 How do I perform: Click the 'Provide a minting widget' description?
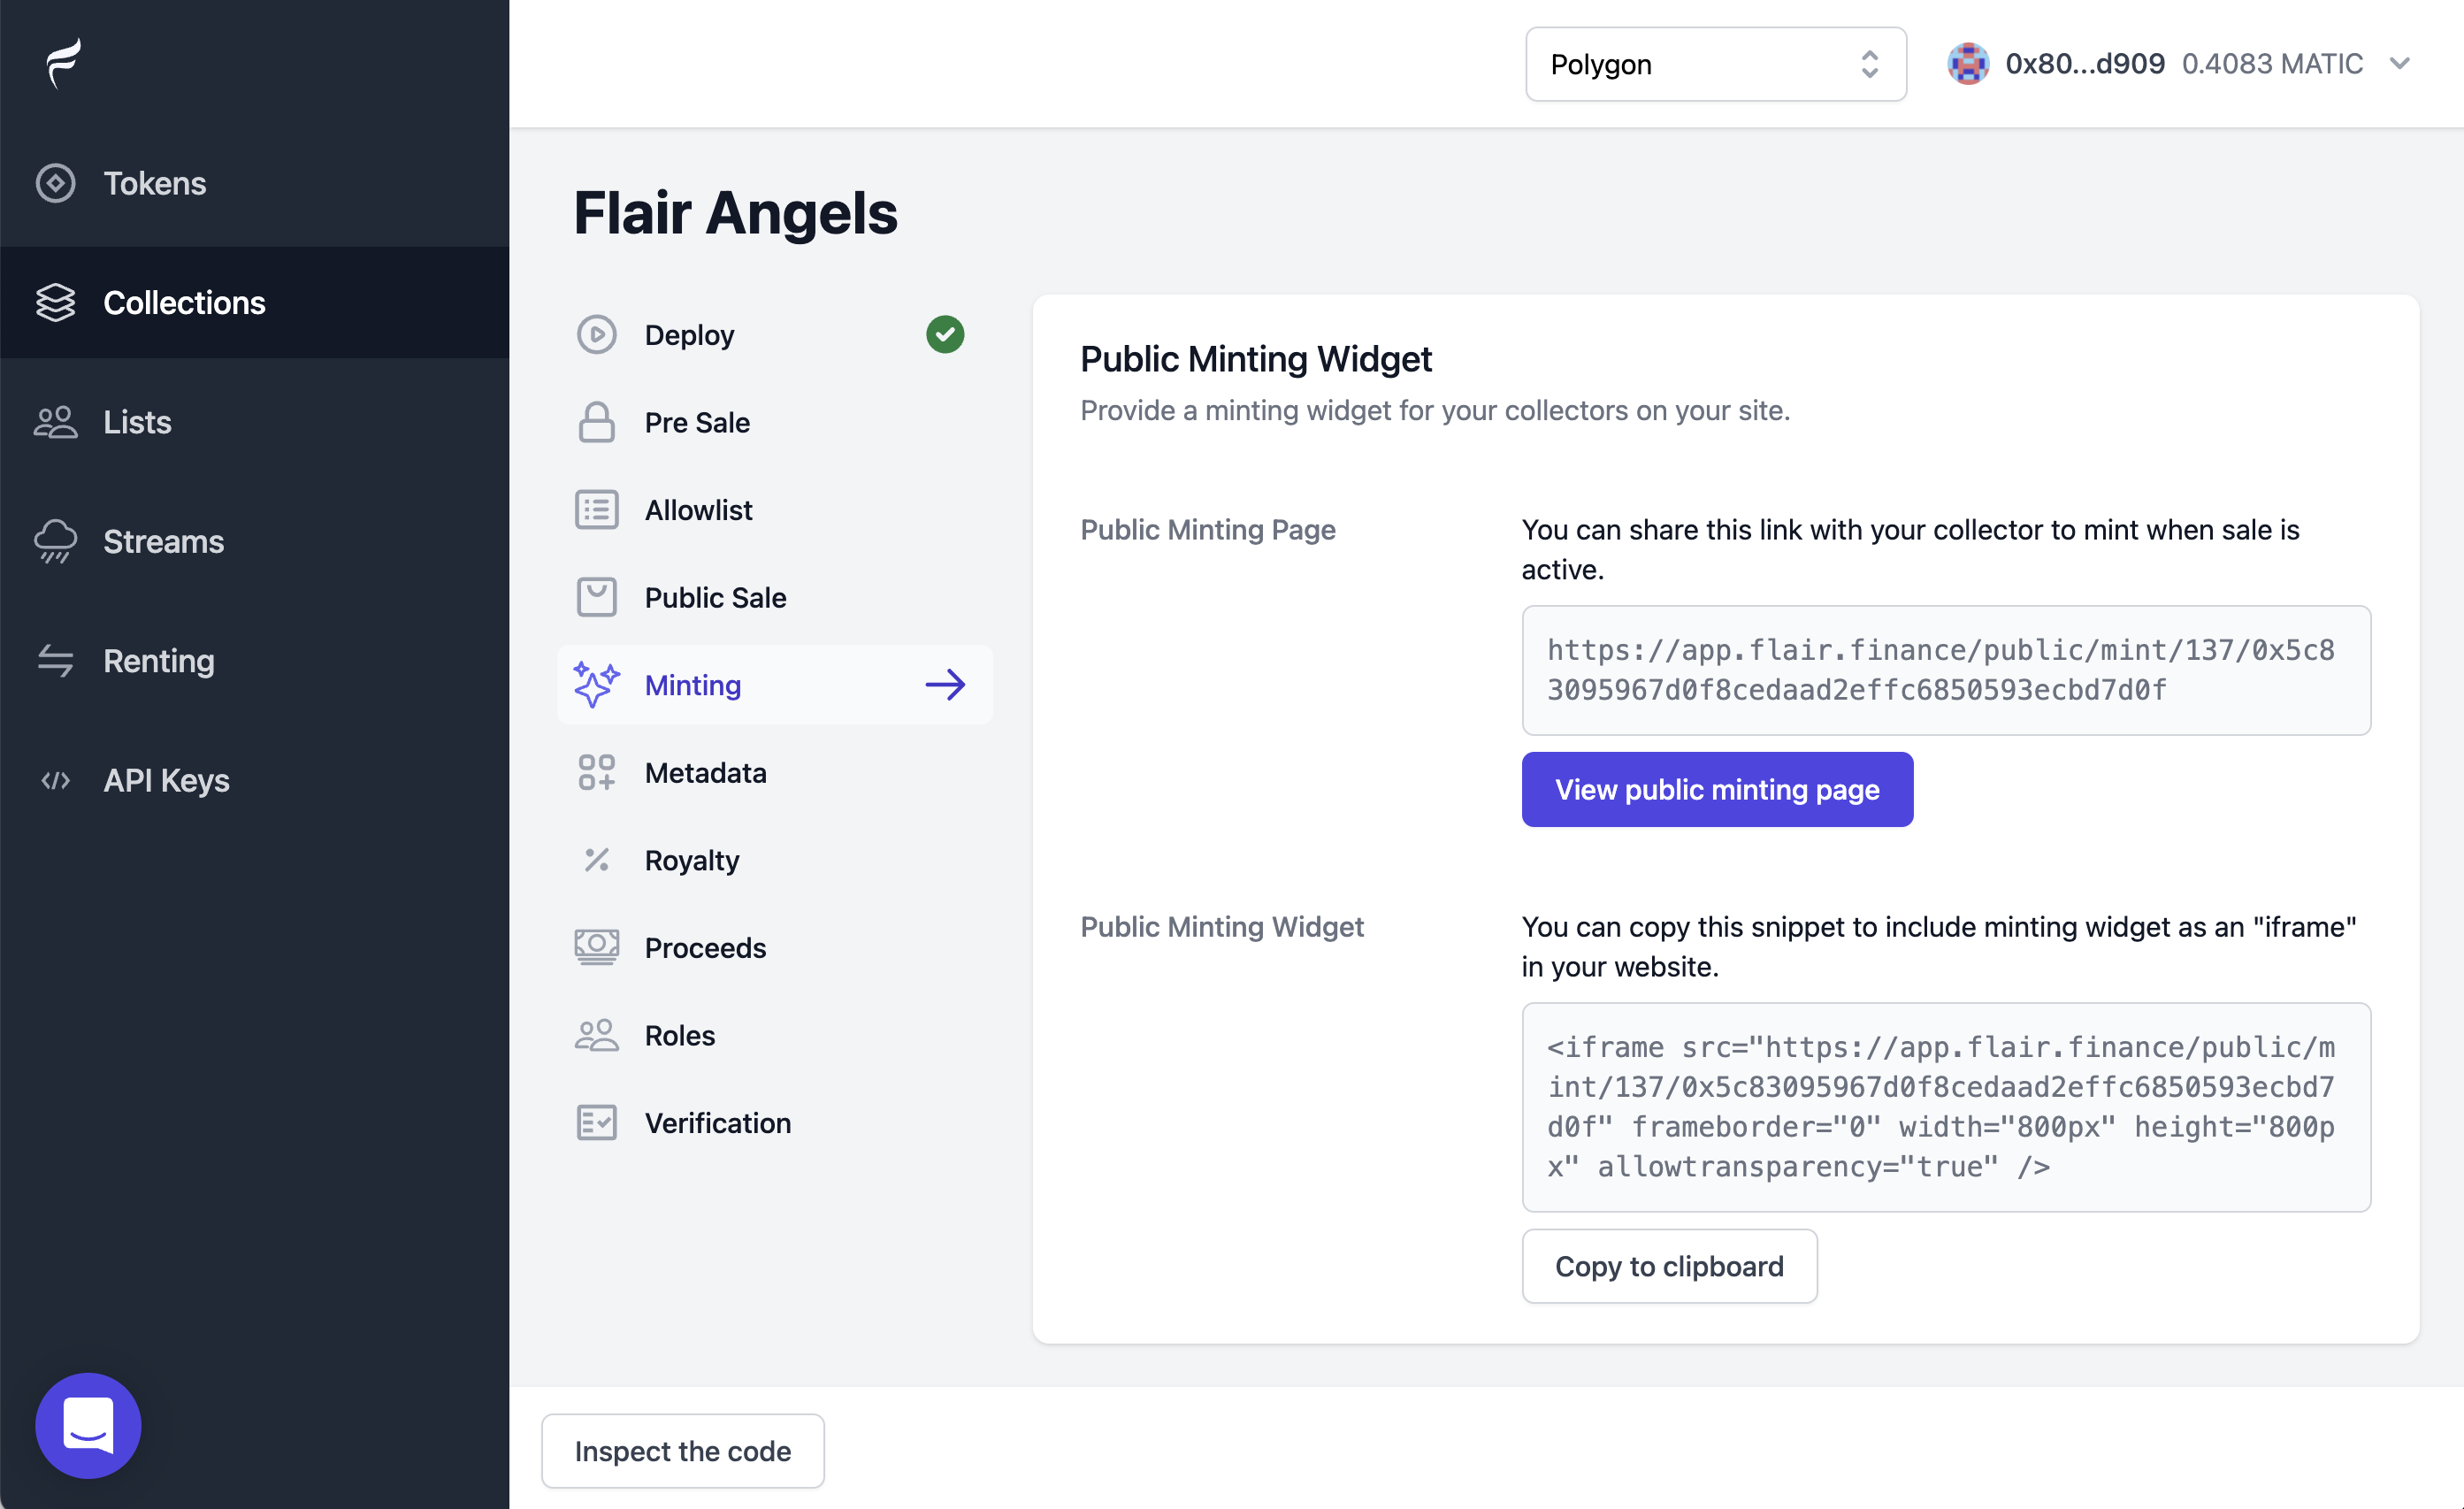(x=1435, y=410)
